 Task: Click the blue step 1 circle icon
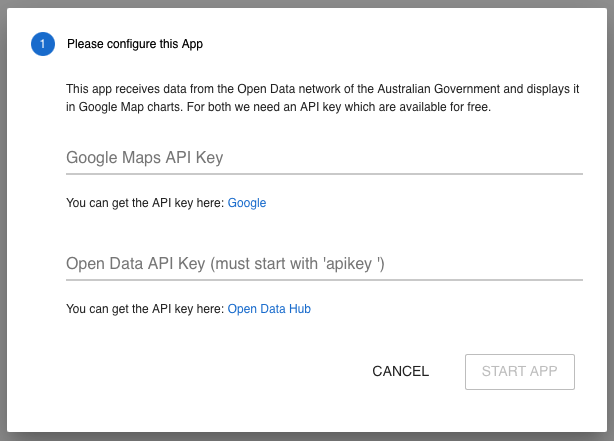pos(43,44)
